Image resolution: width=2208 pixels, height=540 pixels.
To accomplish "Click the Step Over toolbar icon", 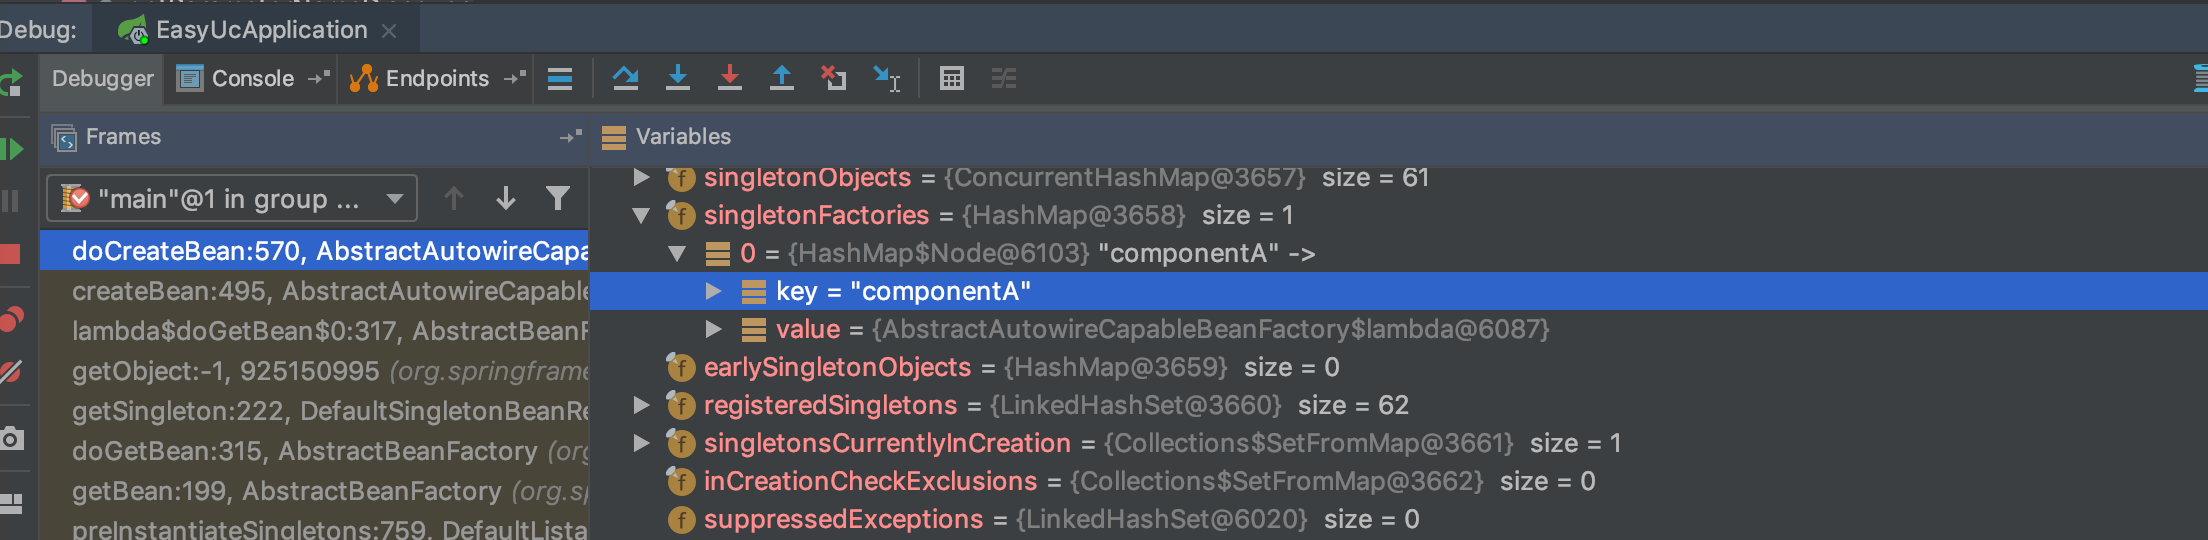I will point(626,78).
